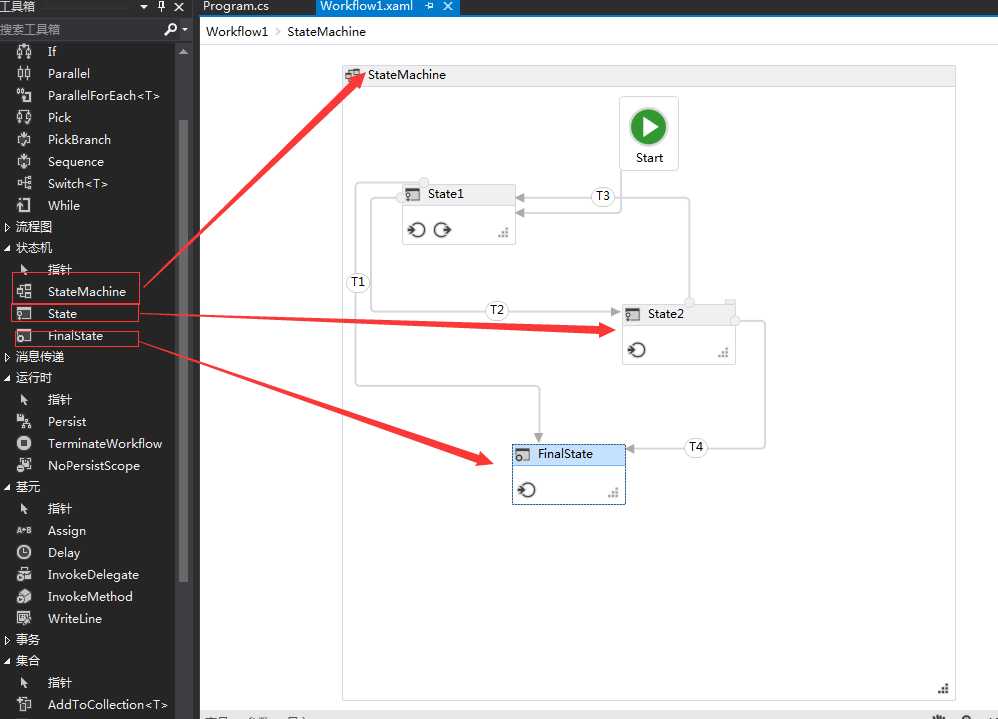Select the Parallel activity icon

tap(24, 73)
